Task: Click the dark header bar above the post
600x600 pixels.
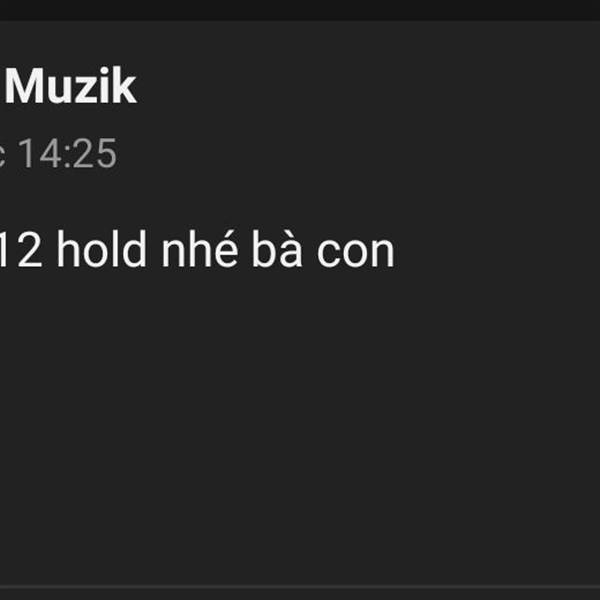Action: (x=300, y=10)
